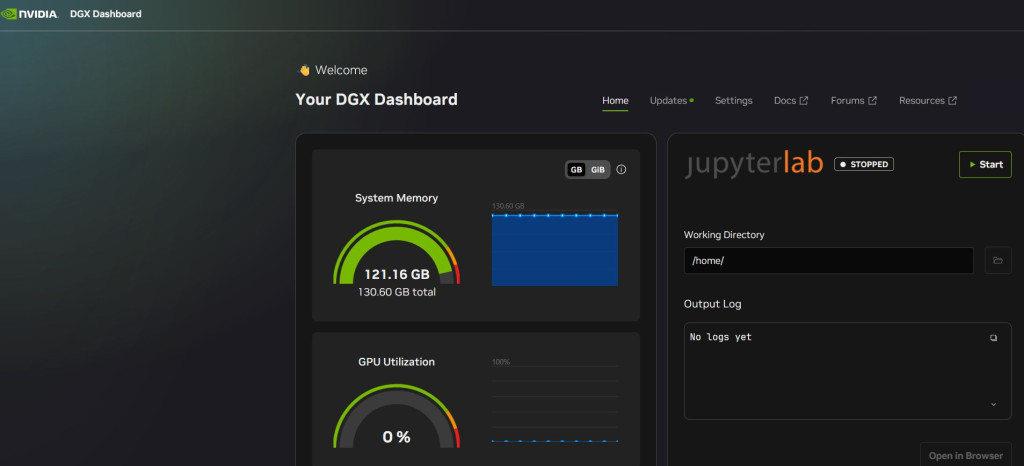Screen dimensions: 1024x466
Task: Click the '0 %' GPU utilization value
Action: pyautogui.click(x=396, y=437)
